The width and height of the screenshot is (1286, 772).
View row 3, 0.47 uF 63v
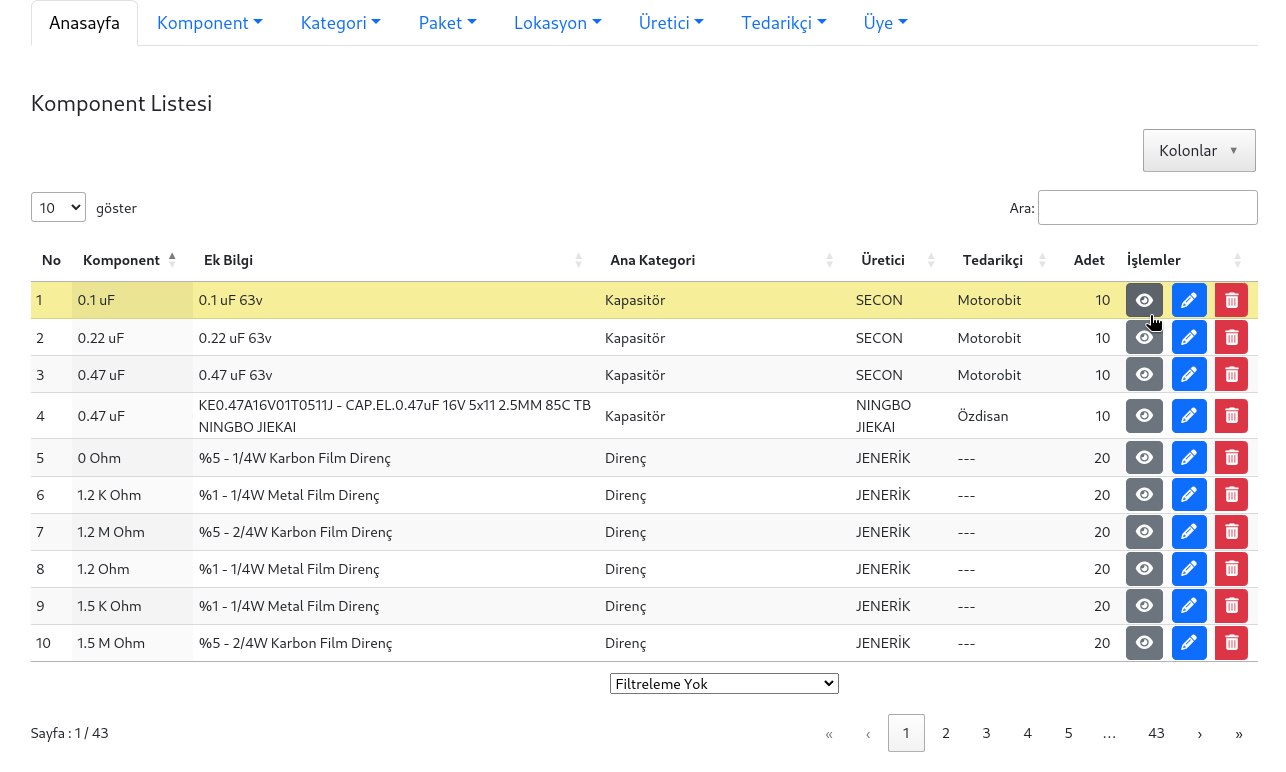[1144, 375]
